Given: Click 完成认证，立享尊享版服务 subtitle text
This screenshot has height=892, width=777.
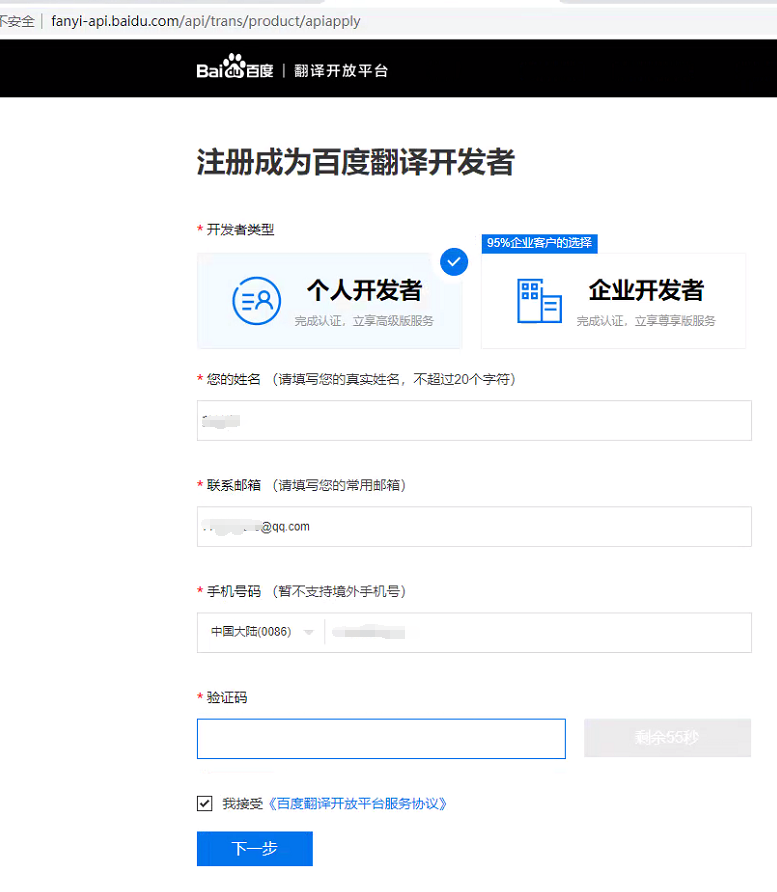Looking at the screenshot, I should 646,321.
